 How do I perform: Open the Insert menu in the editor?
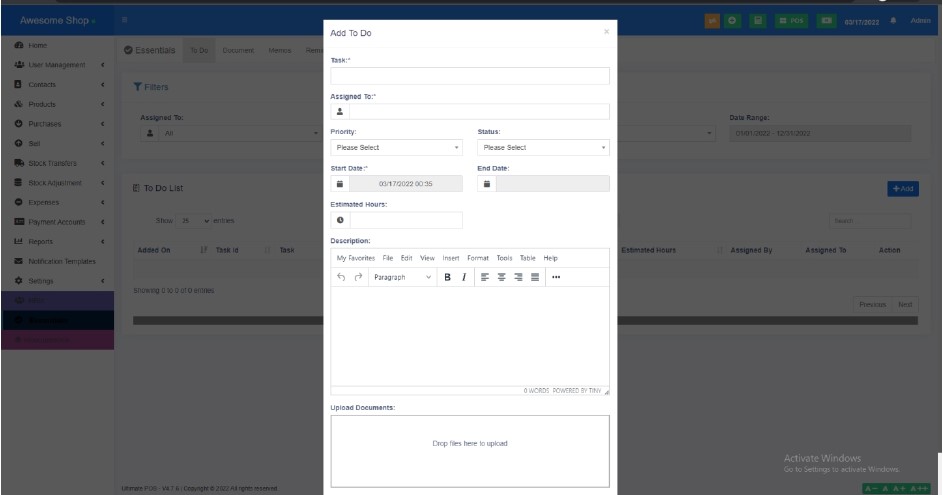451,258
